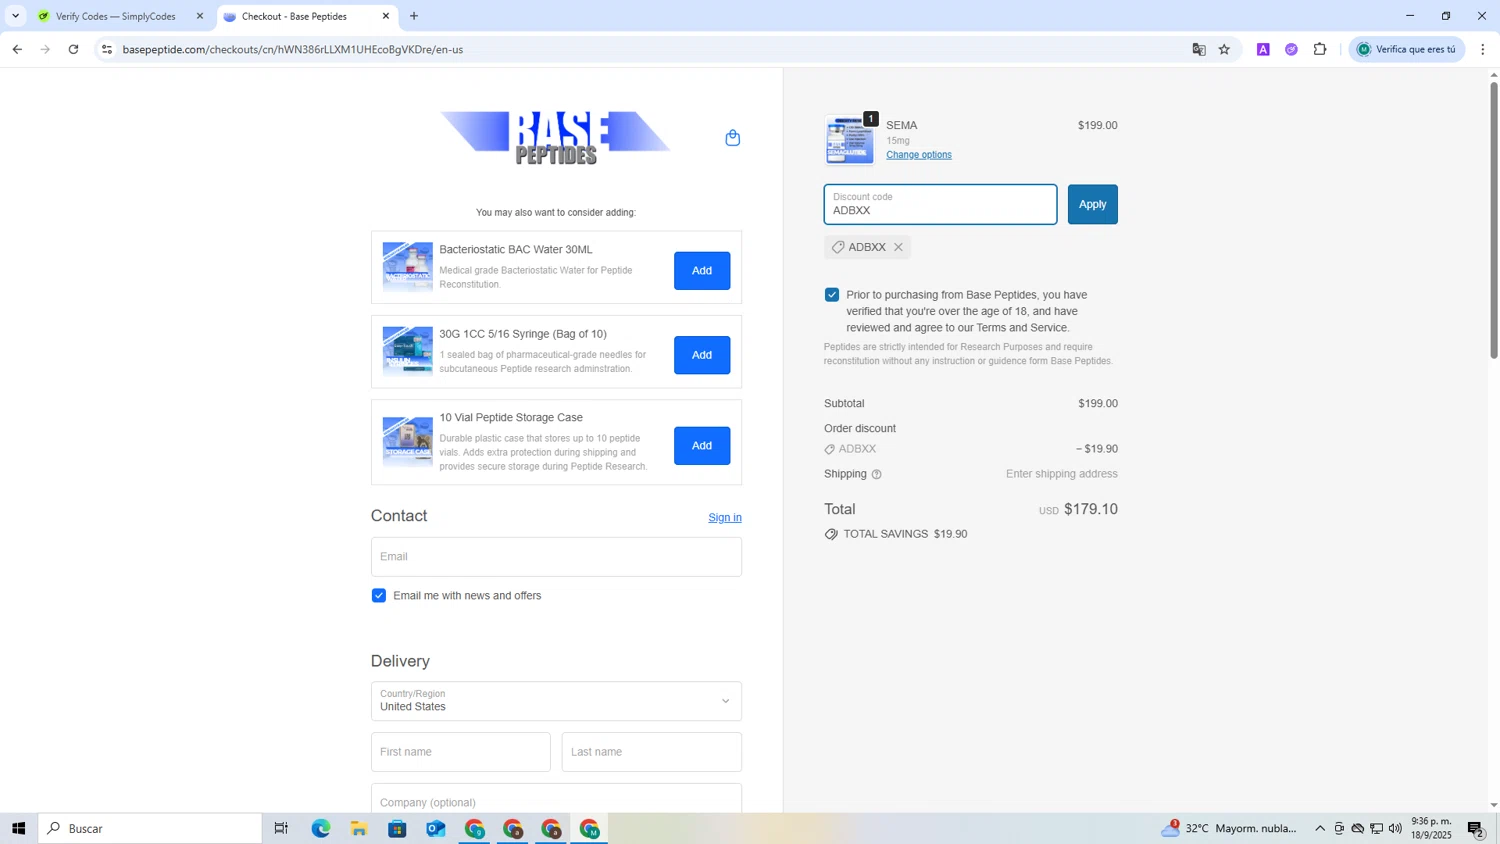1500x844 pixels.
Task: Show hidden system tray icons
Action: point(1320,828)
